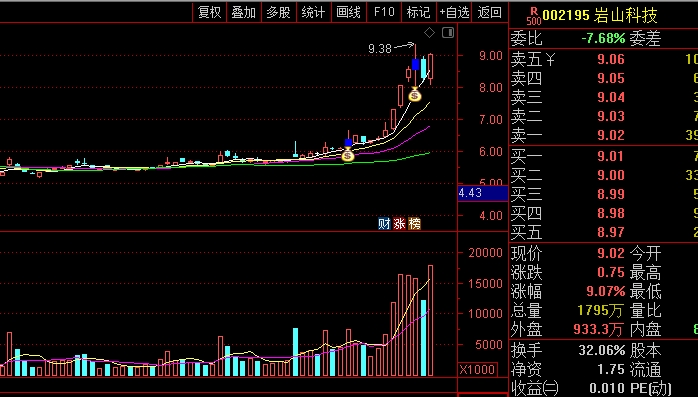
Task: Click the R 500 margin badge icon
Action: click(534, 16)
